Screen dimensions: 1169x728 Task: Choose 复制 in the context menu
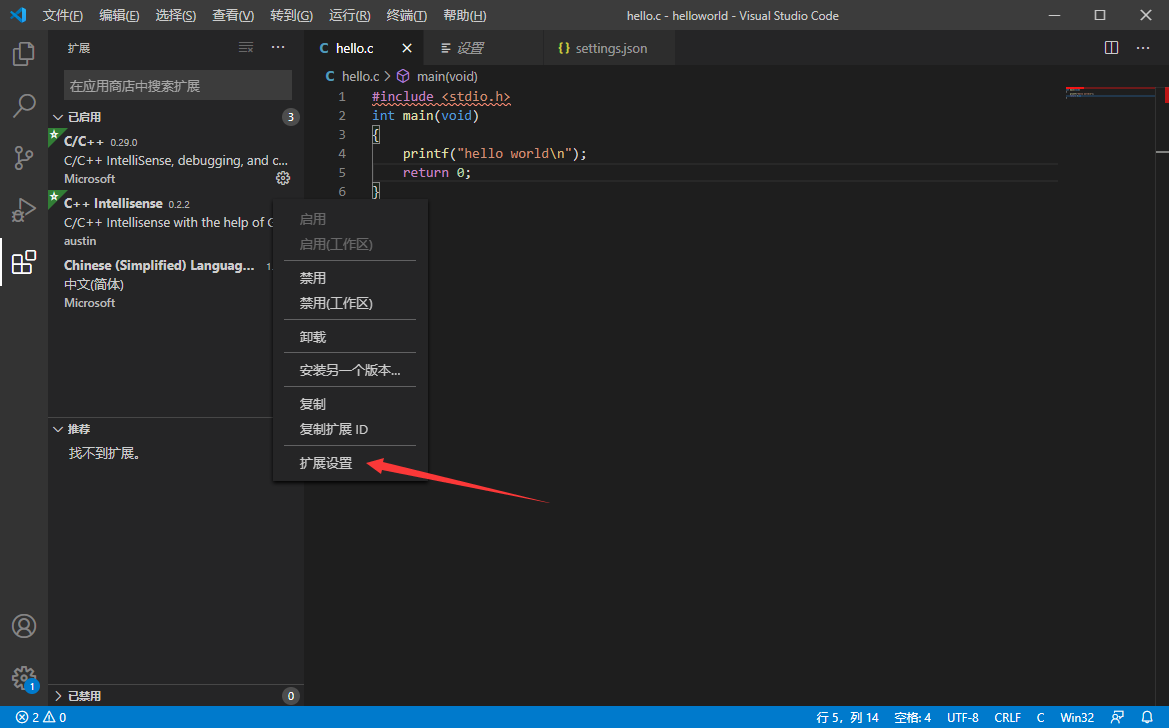(350, 404)
